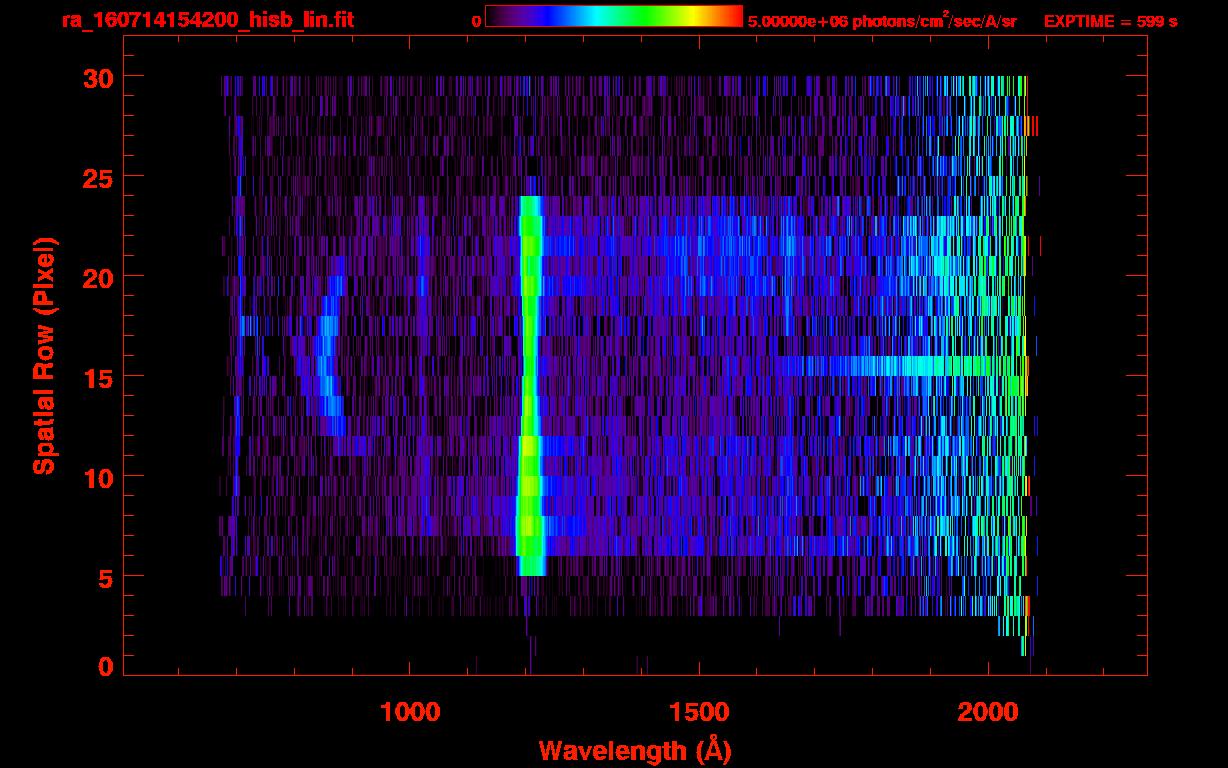
Task: Select the 1000 wavelength tick label
Action: [410, 712]
